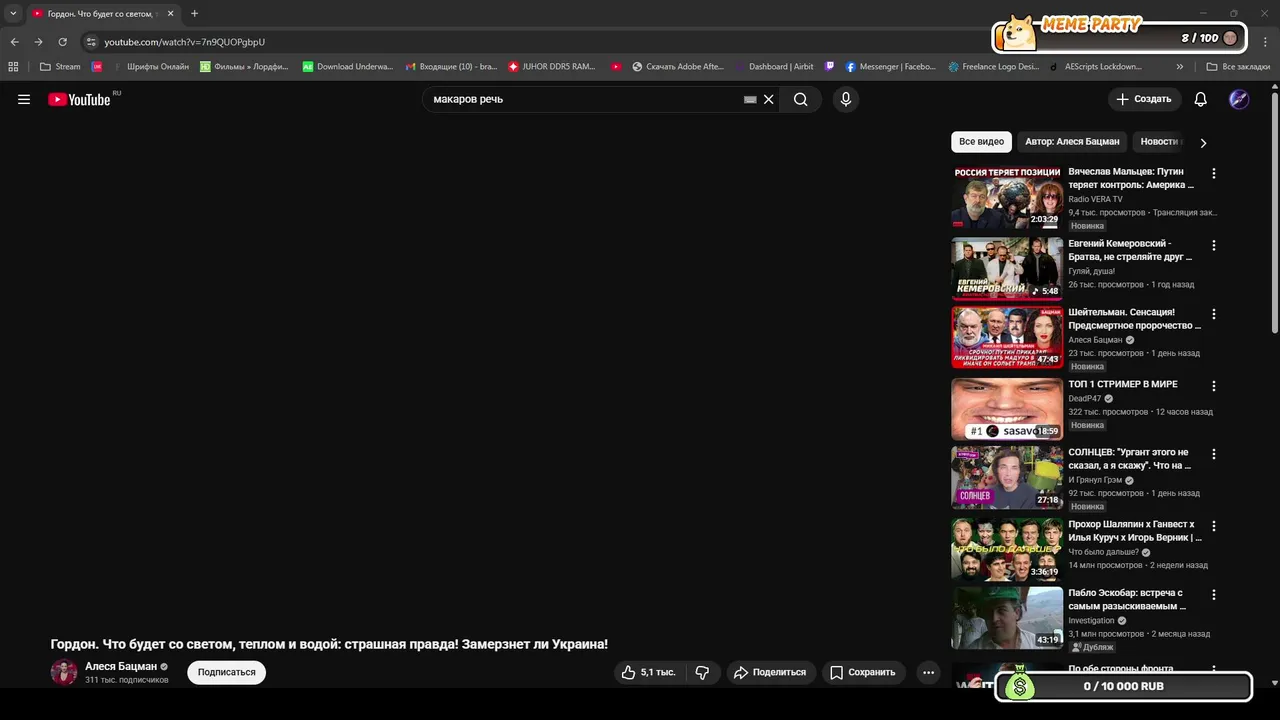
Task: Open options for Пабло Эскобар video
Action: 1214,594
